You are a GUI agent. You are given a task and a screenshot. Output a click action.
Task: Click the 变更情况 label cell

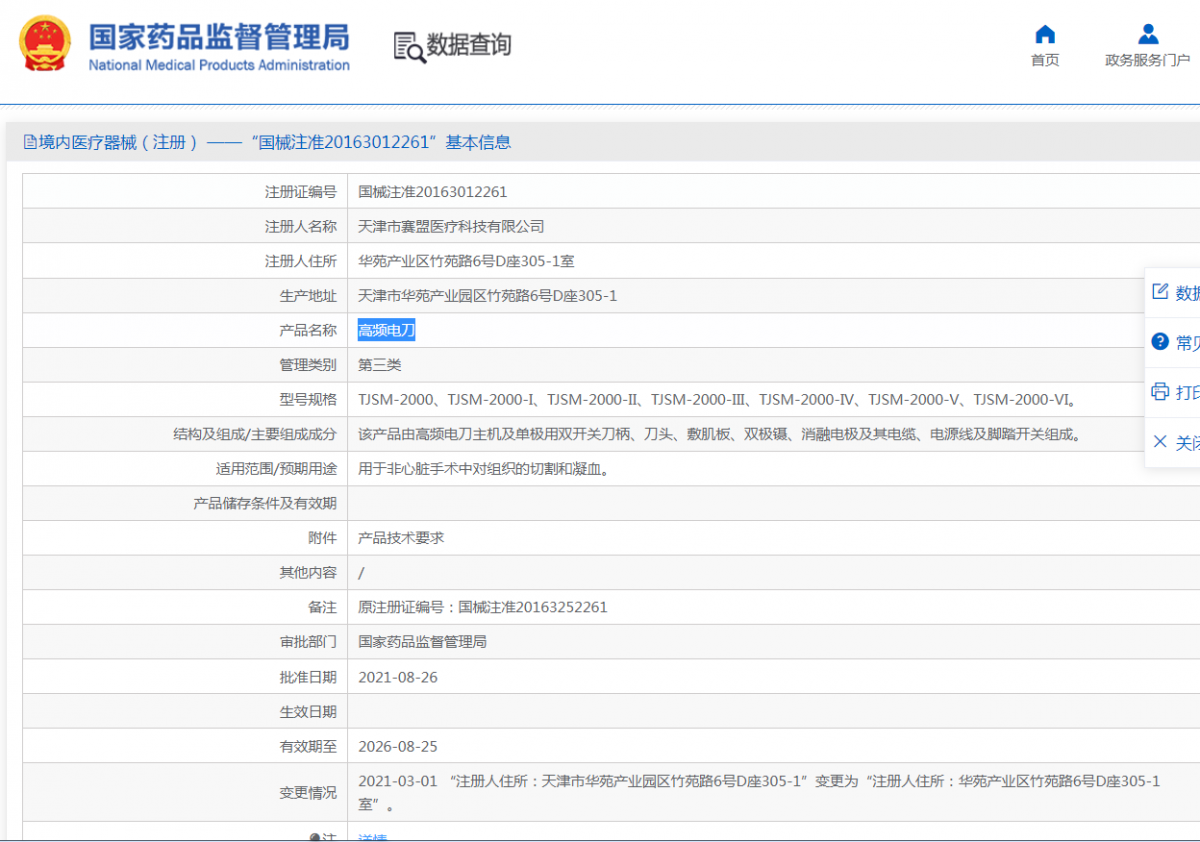click(185, 793)
